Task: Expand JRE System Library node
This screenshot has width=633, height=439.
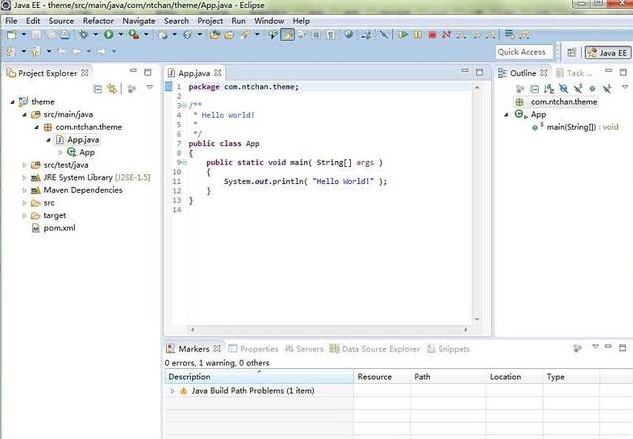Action: 22,178
